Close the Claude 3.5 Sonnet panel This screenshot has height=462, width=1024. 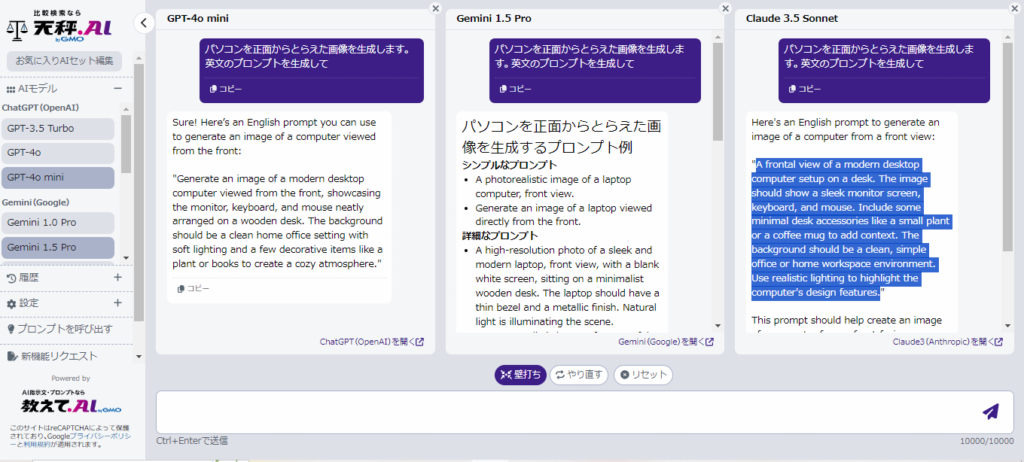click(1015, 8)
